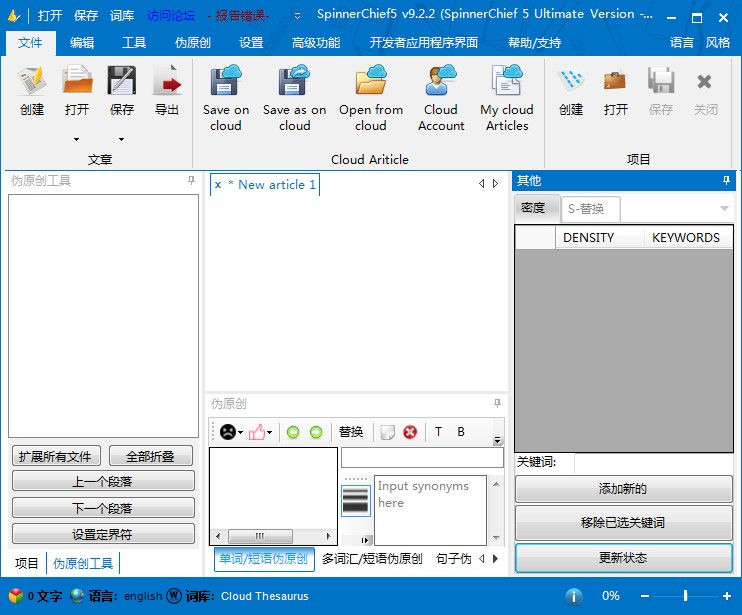This screenshot has width=742, height=615.
Task: Switch to S-替换 tab
Action: (591, 209)
